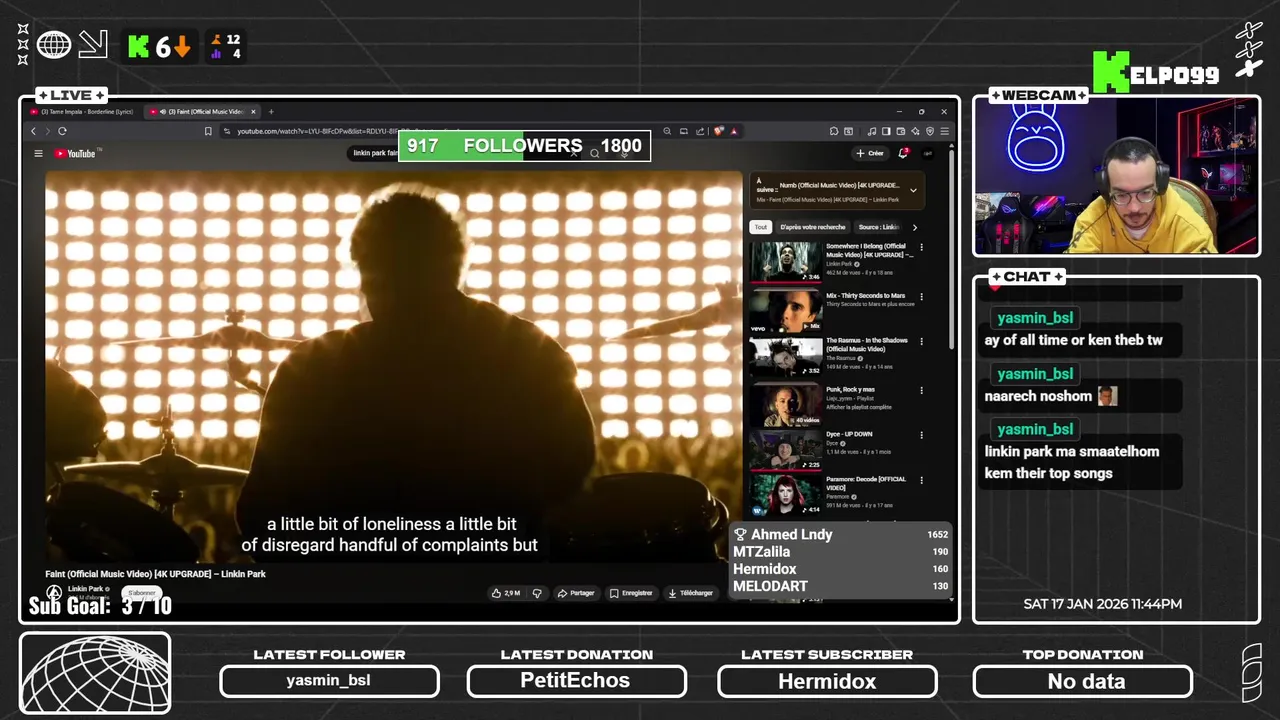
Task: Click the 'S'abonner' subscribe button
Action: point(143,593)
